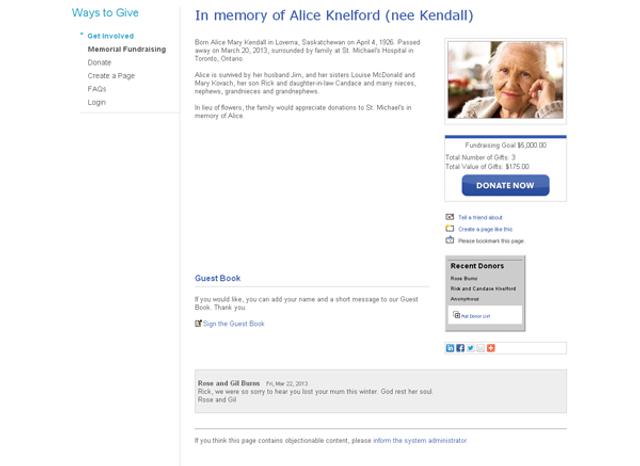
Task: Click the Twitter share icon
Action: [x=470, y=348]
